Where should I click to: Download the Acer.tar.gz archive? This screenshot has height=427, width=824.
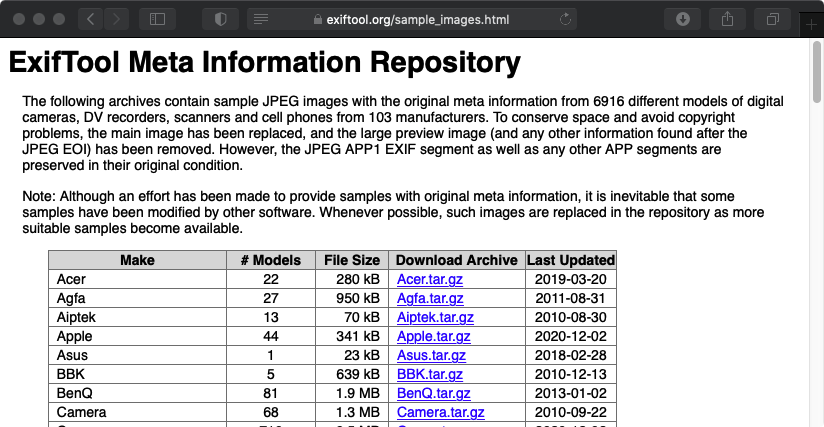(x=429, y=279)
